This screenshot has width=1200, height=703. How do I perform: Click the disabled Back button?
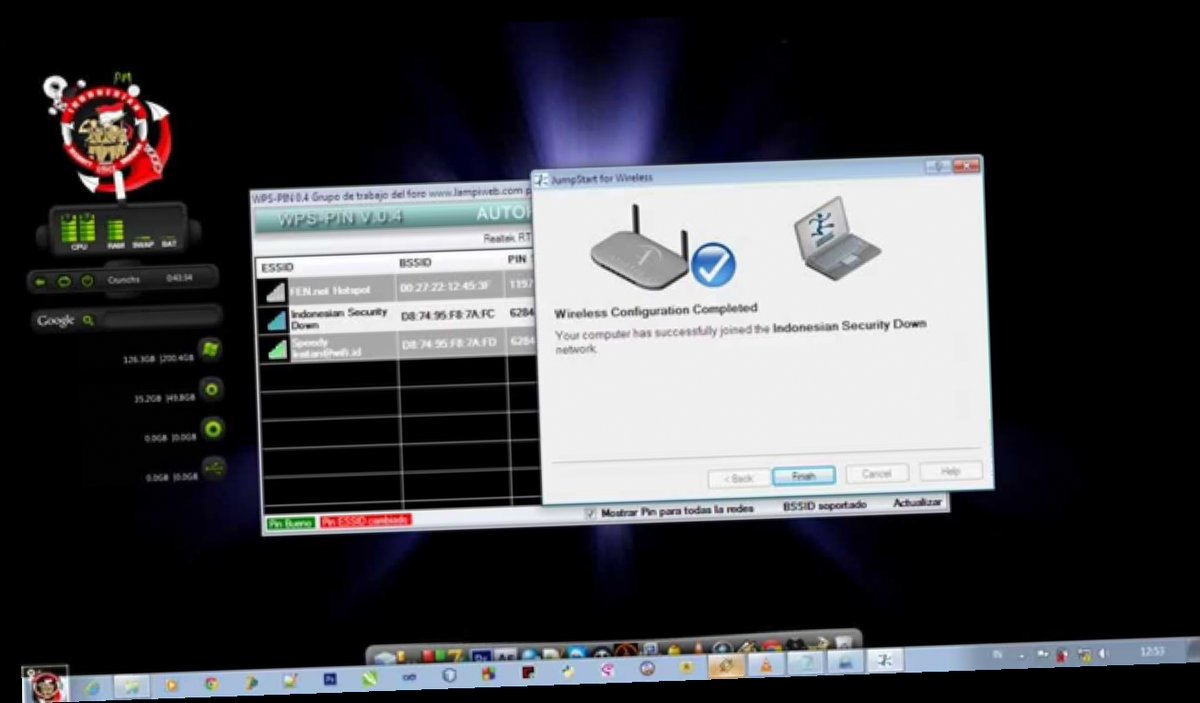[x=738, y=479]
